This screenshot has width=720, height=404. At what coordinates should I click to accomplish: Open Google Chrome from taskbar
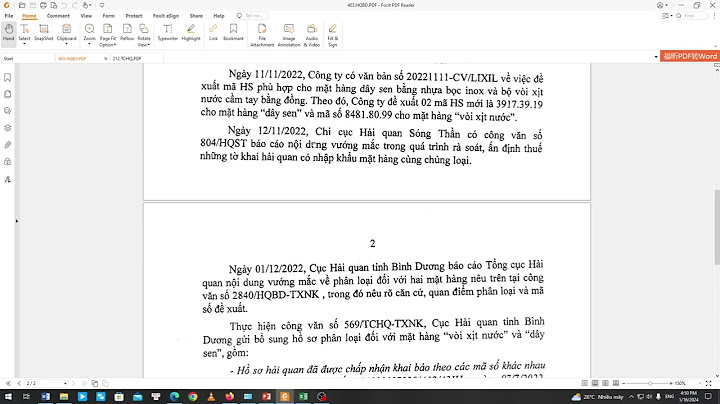(193, 397)
